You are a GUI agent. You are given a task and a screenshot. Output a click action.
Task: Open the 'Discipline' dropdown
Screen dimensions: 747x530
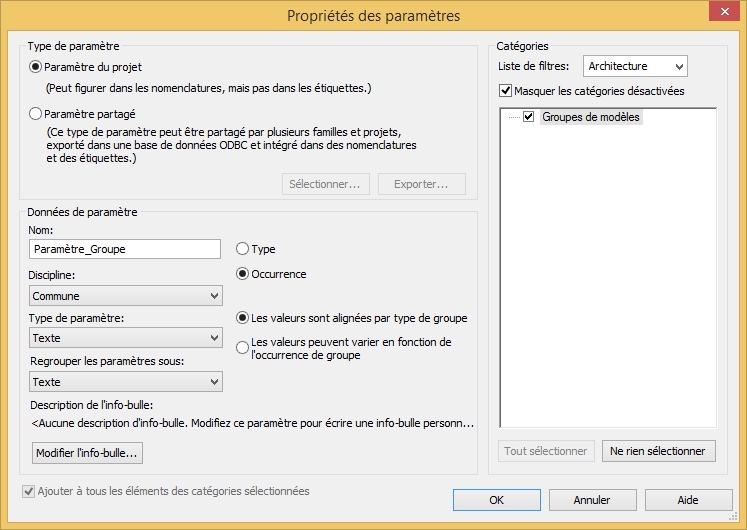pyautogui.click(x=125, y=296)
